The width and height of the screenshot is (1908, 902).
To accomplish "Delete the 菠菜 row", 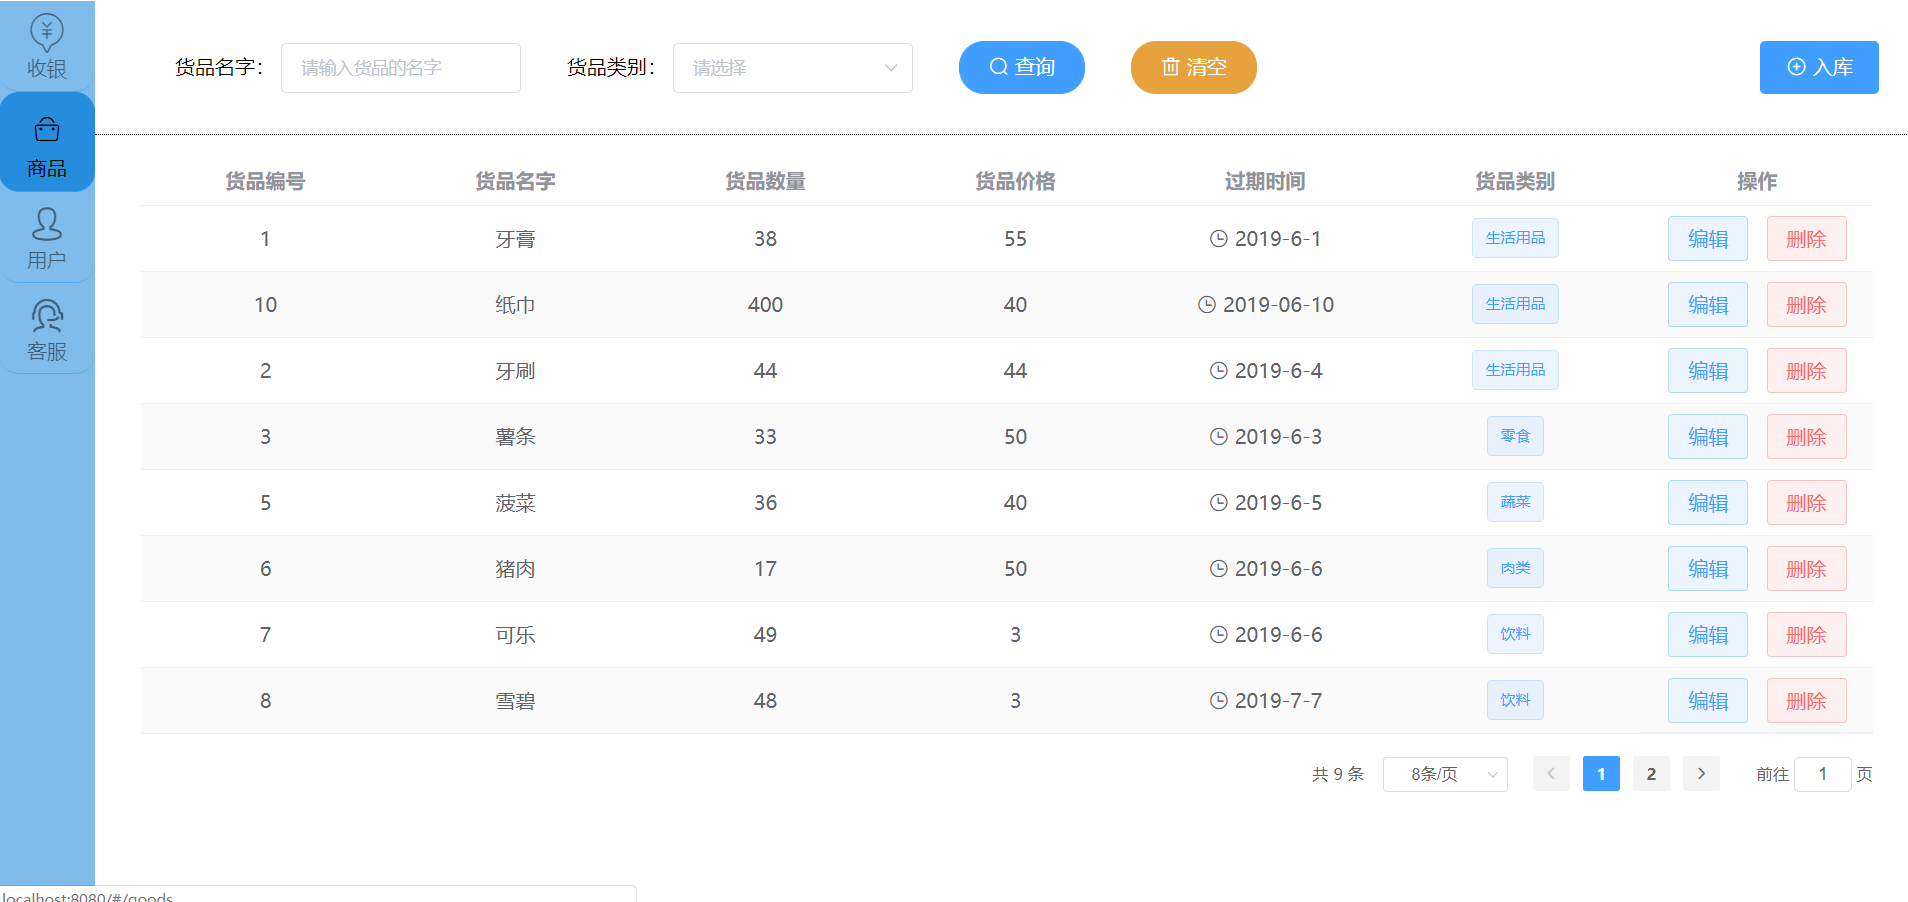I will (1806, 503).
